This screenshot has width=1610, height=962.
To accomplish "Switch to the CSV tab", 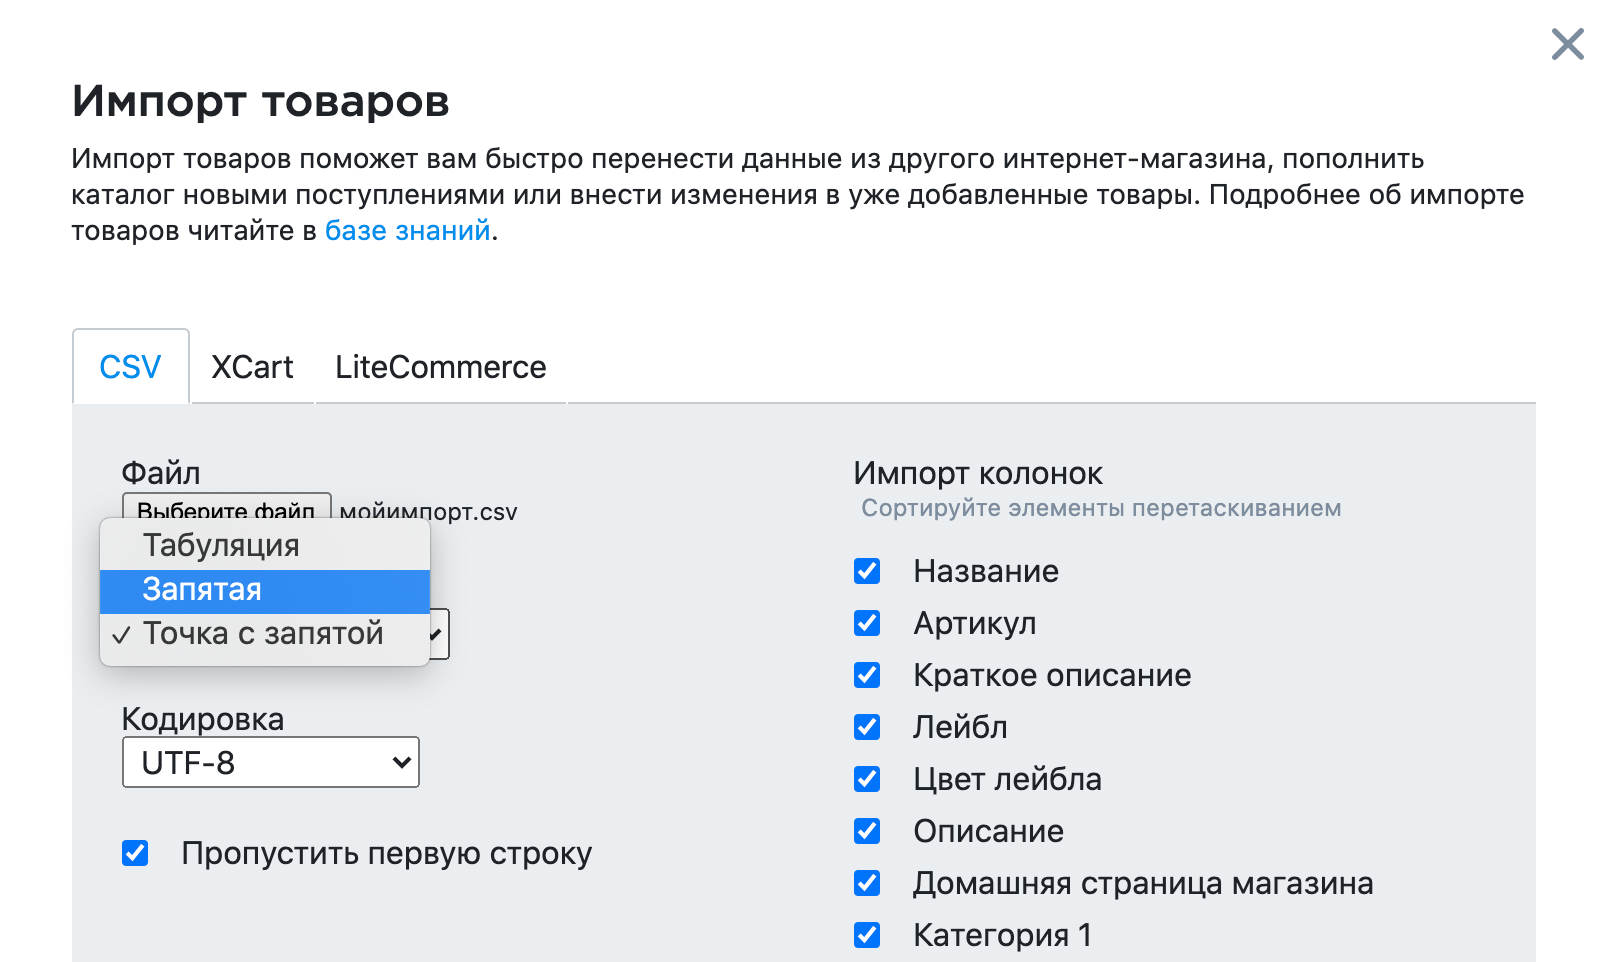I will pos(130,367).
